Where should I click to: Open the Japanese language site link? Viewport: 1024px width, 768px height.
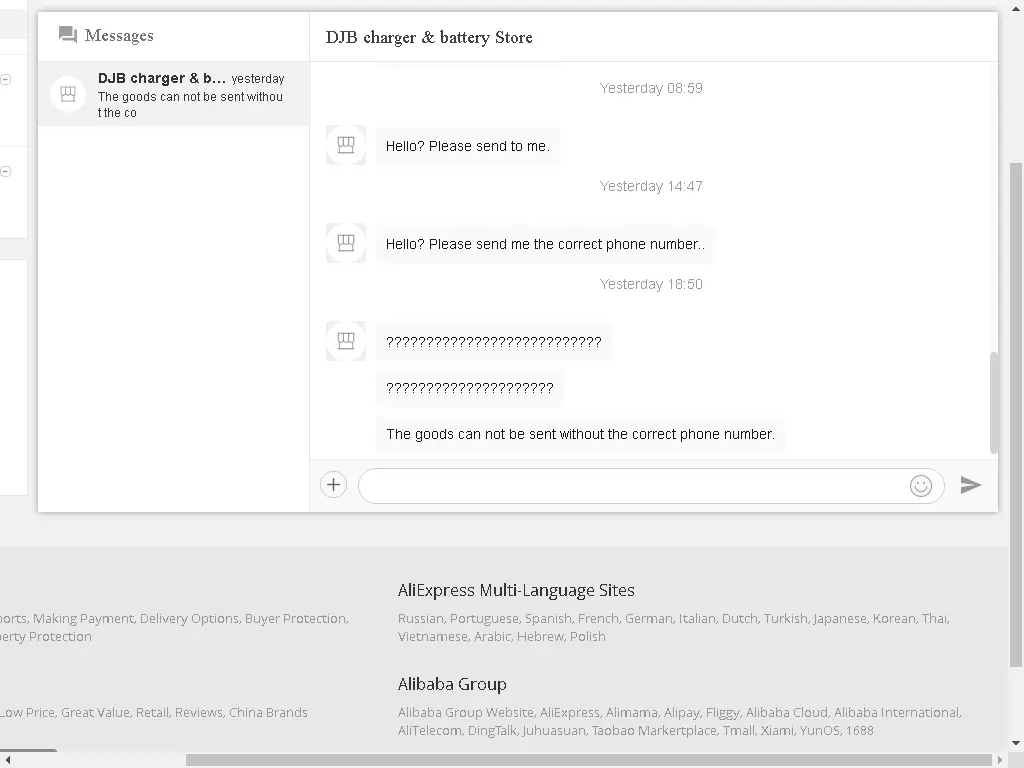840,618
